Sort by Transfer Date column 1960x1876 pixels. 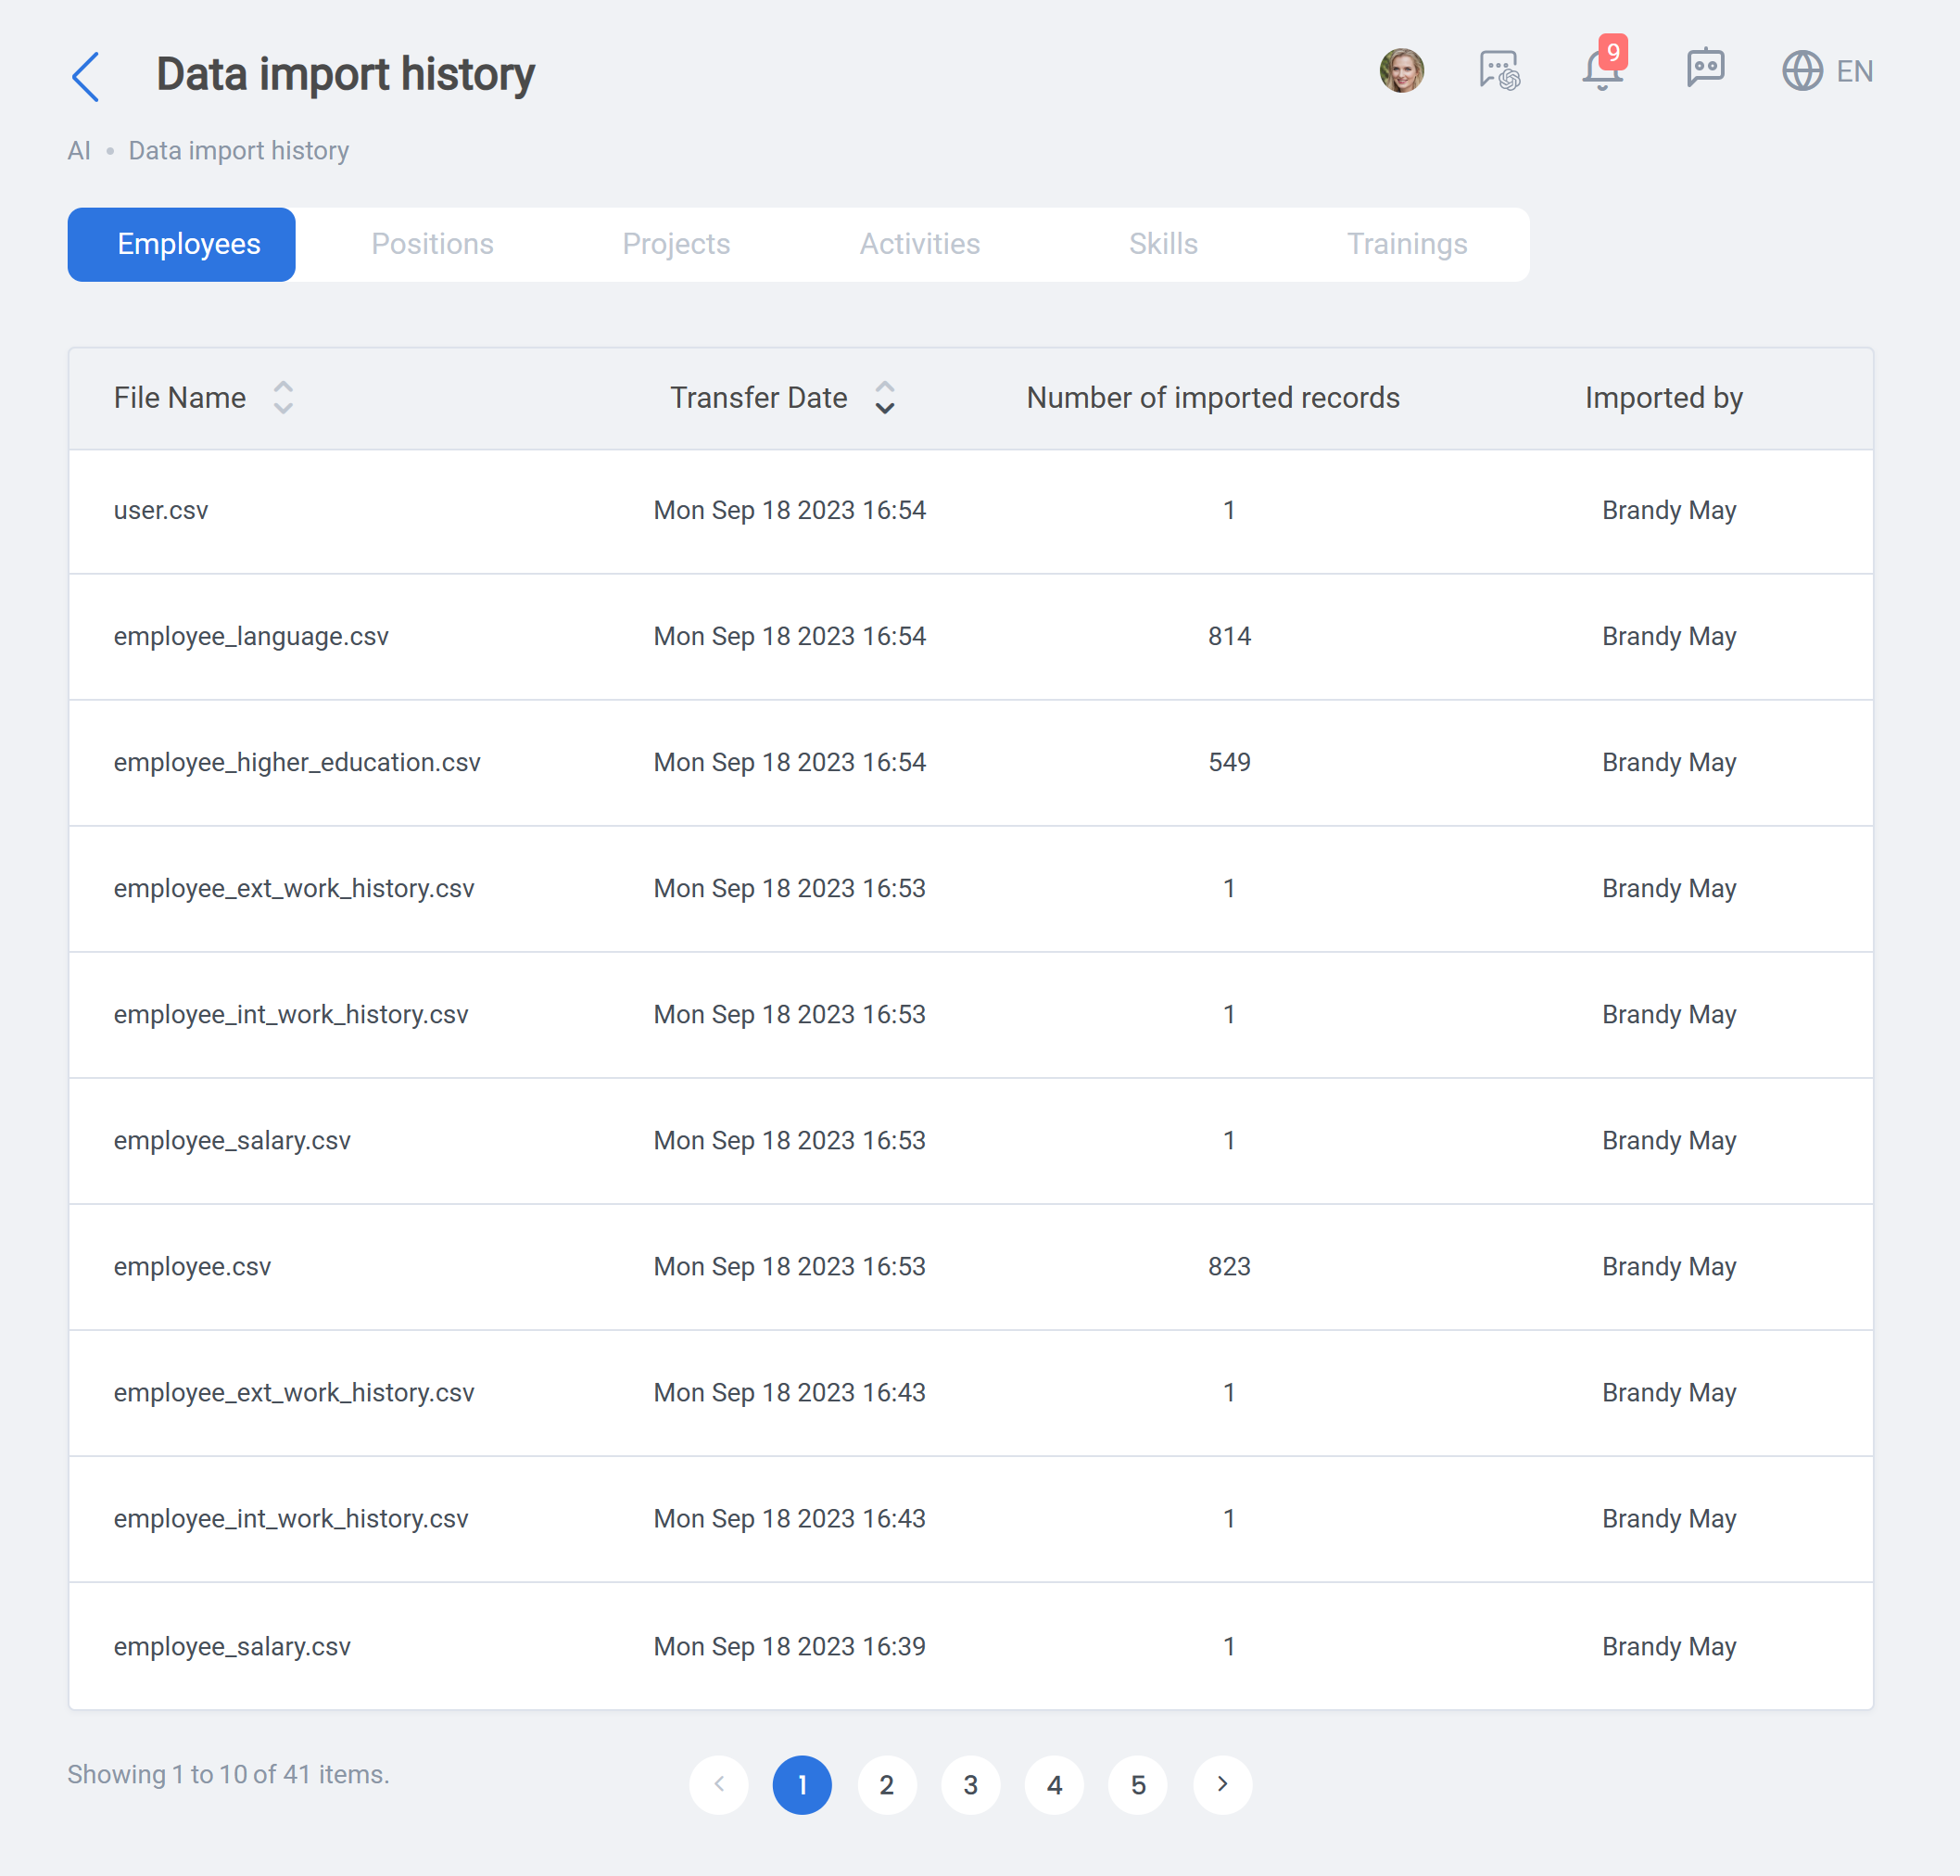coord(884,398)
